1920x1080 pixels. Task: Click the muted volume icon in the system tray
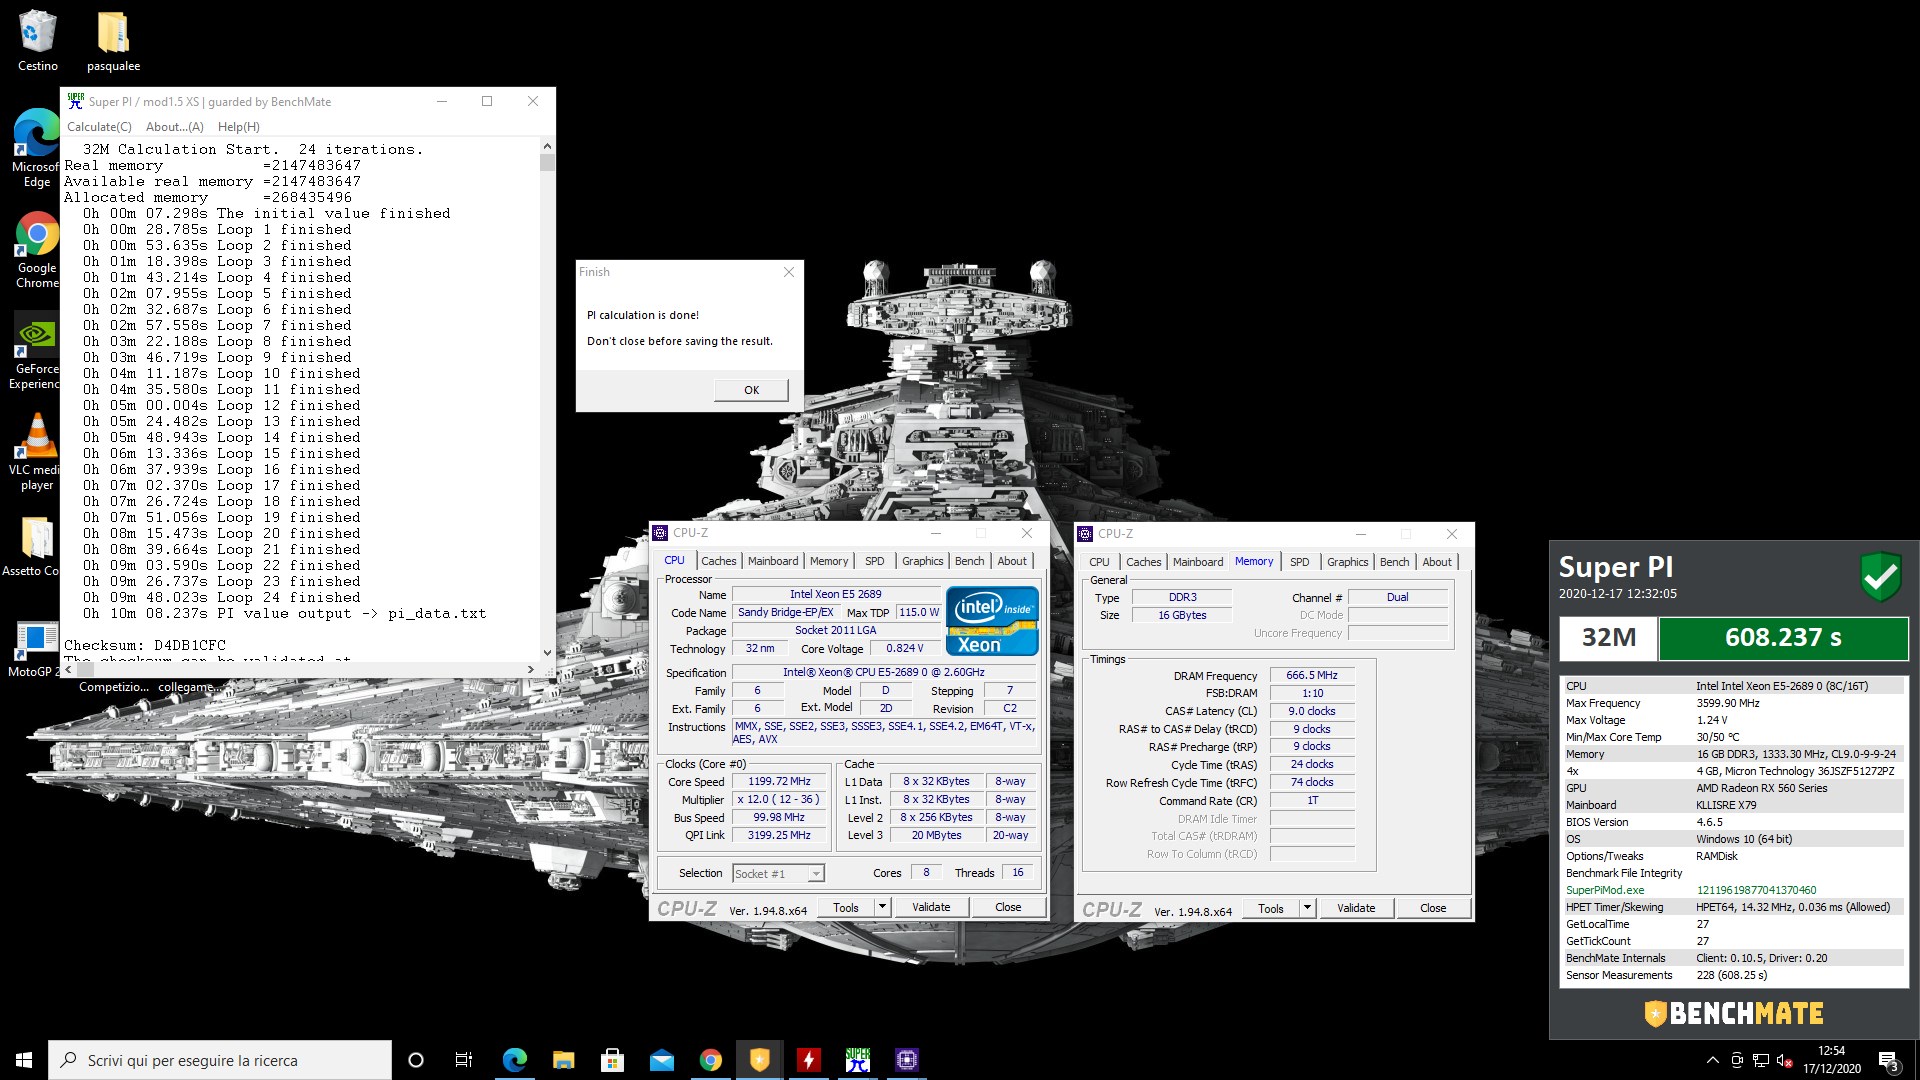[1784, 1060]
